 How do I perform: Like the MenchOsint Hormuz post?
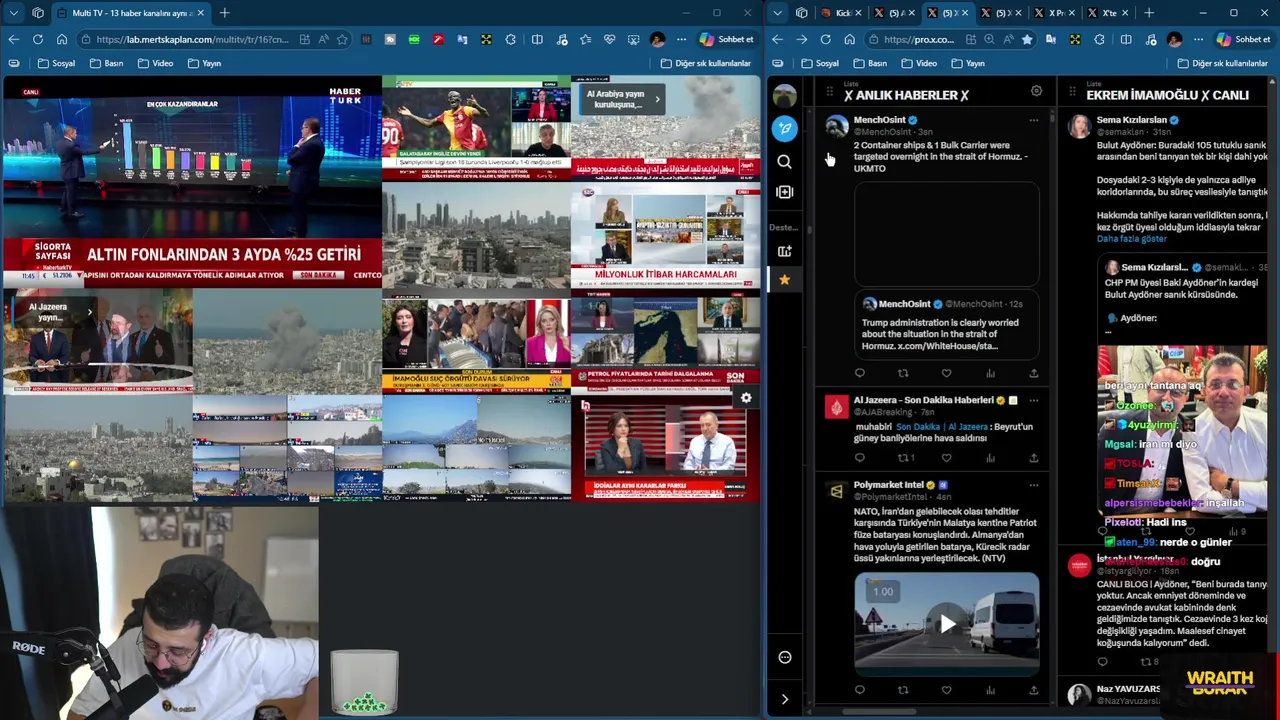tap(946, 373)
